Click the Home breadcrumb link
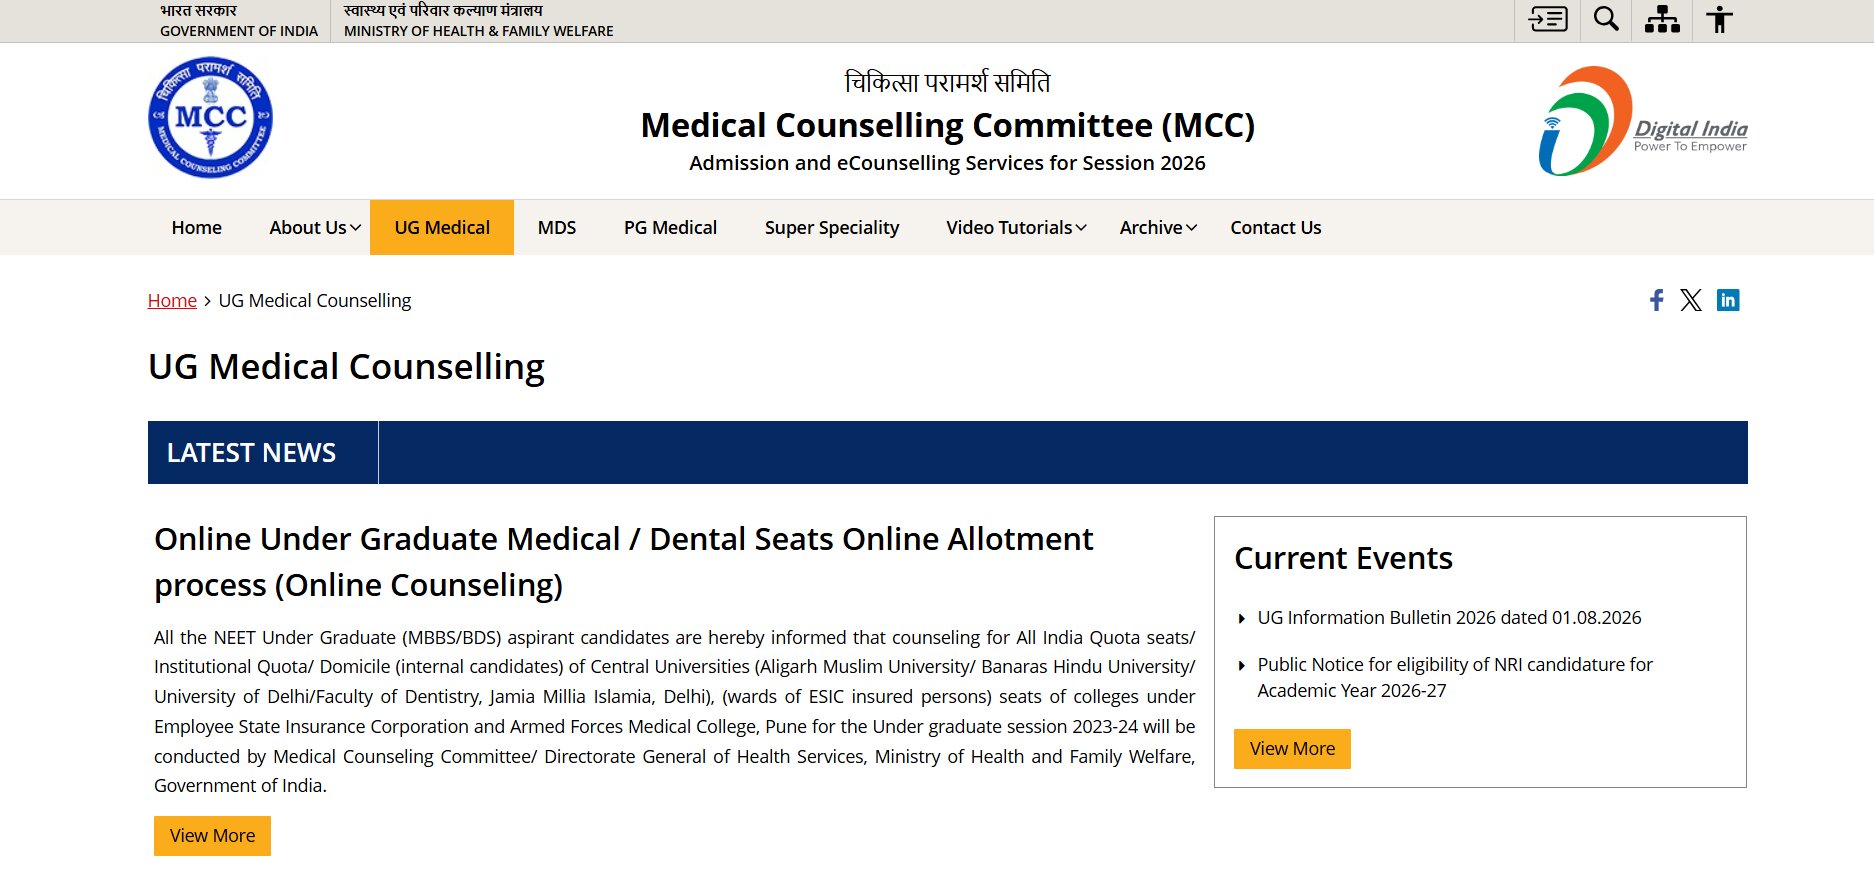1874x884 pixels. tap(172, 300)
